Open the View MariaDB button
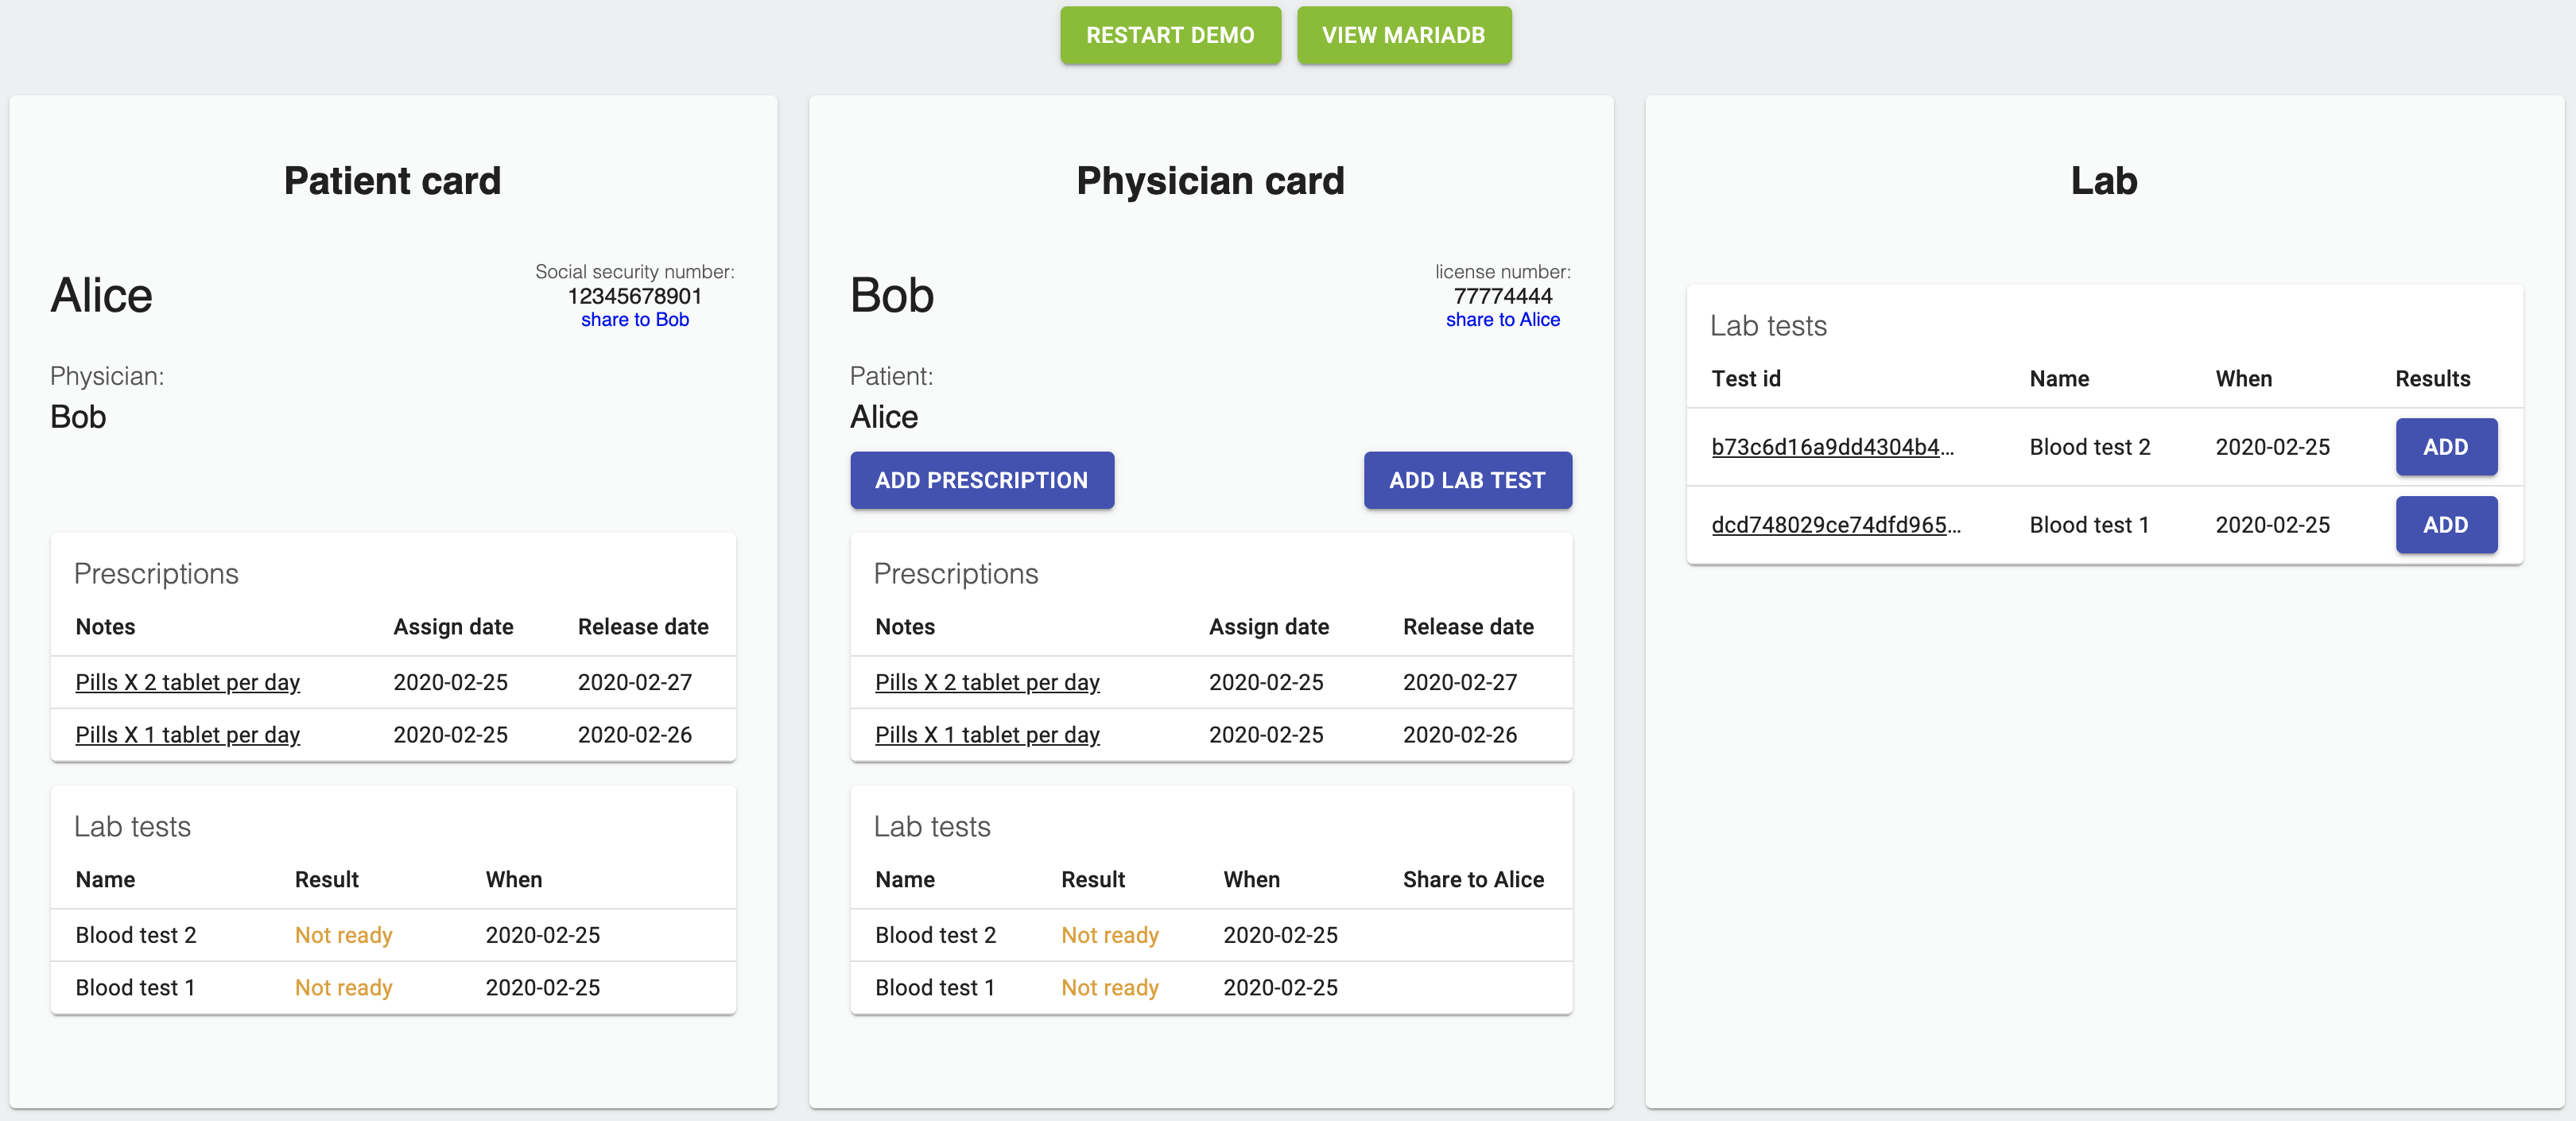2576x1121 pixels. [1403, 35]
